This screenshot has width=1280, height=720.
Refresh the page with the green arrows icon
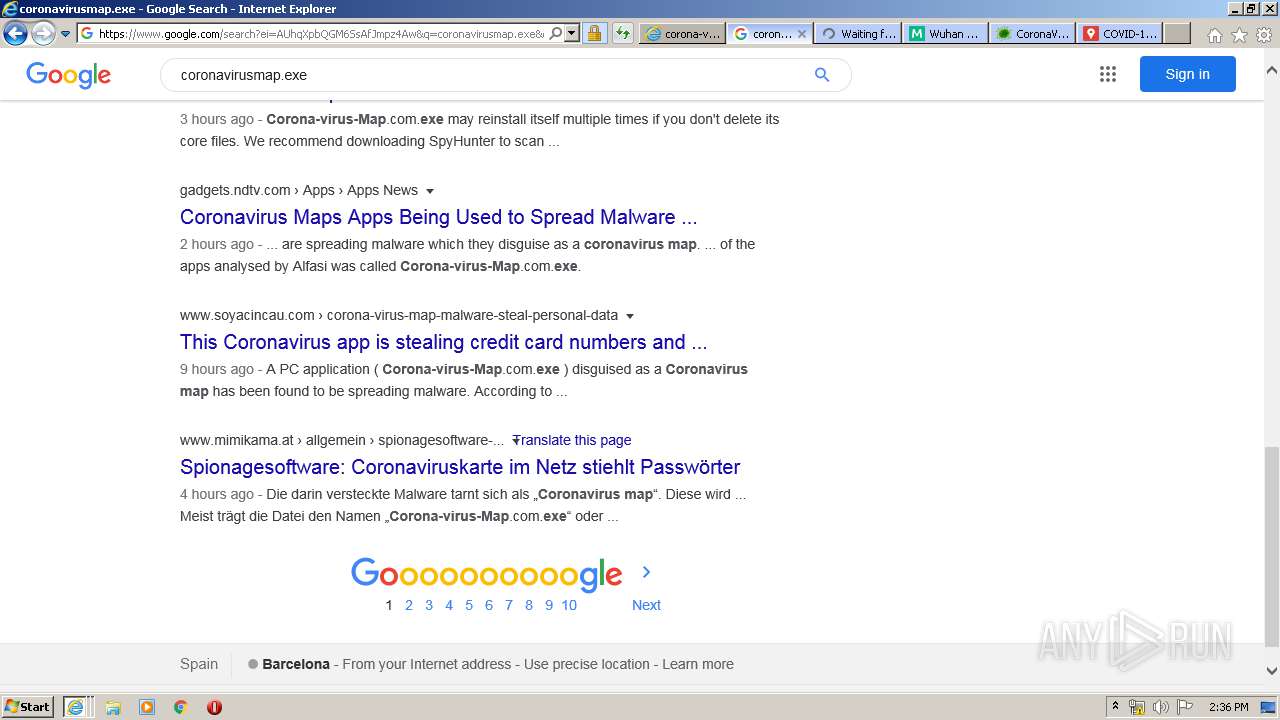coord(623,33)
